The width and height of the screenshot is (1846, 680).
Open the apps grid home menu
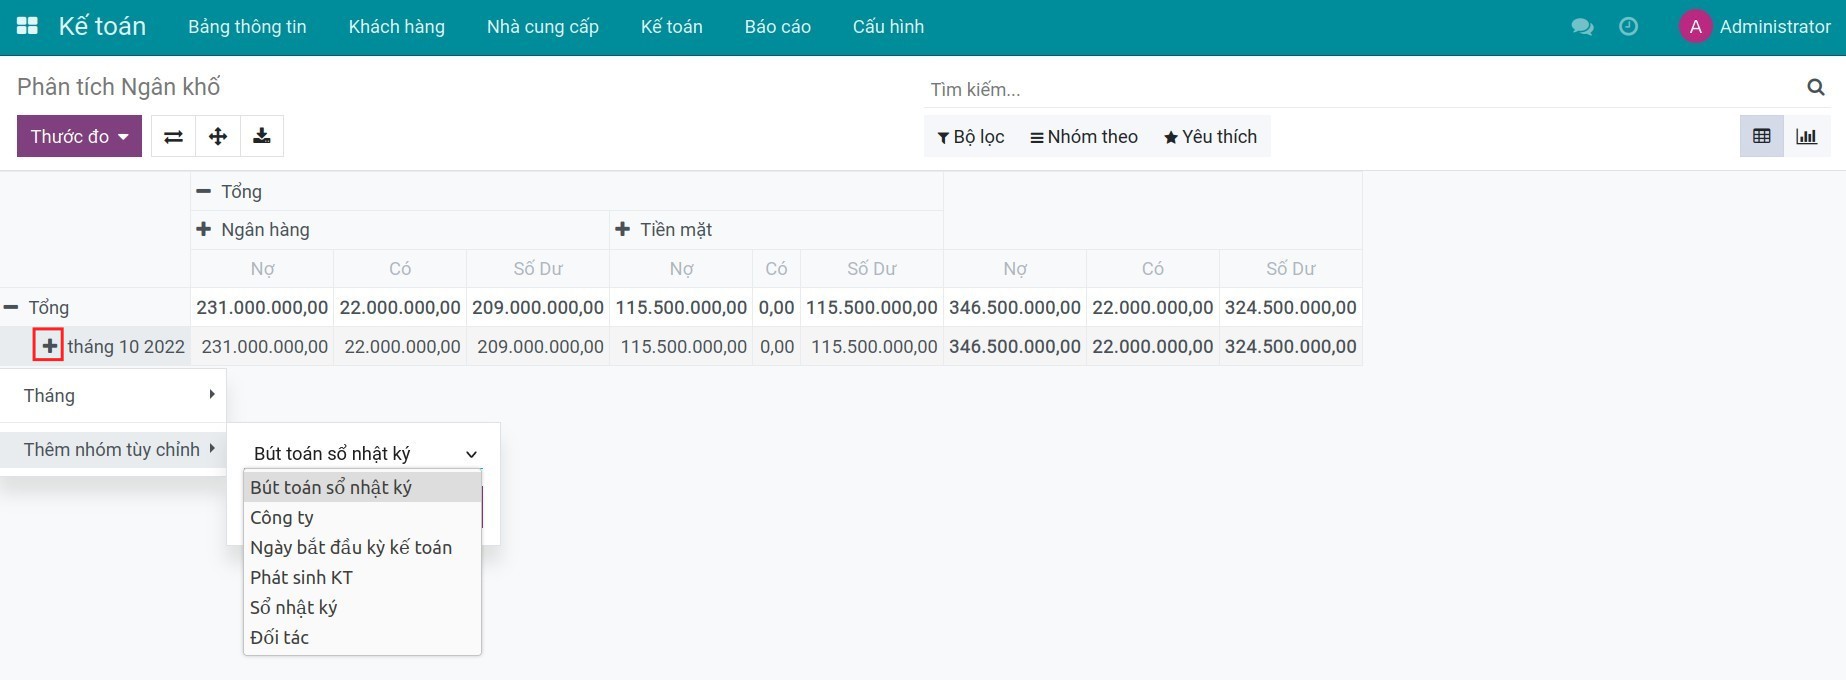pyautogui.click(x=27, y=26)
